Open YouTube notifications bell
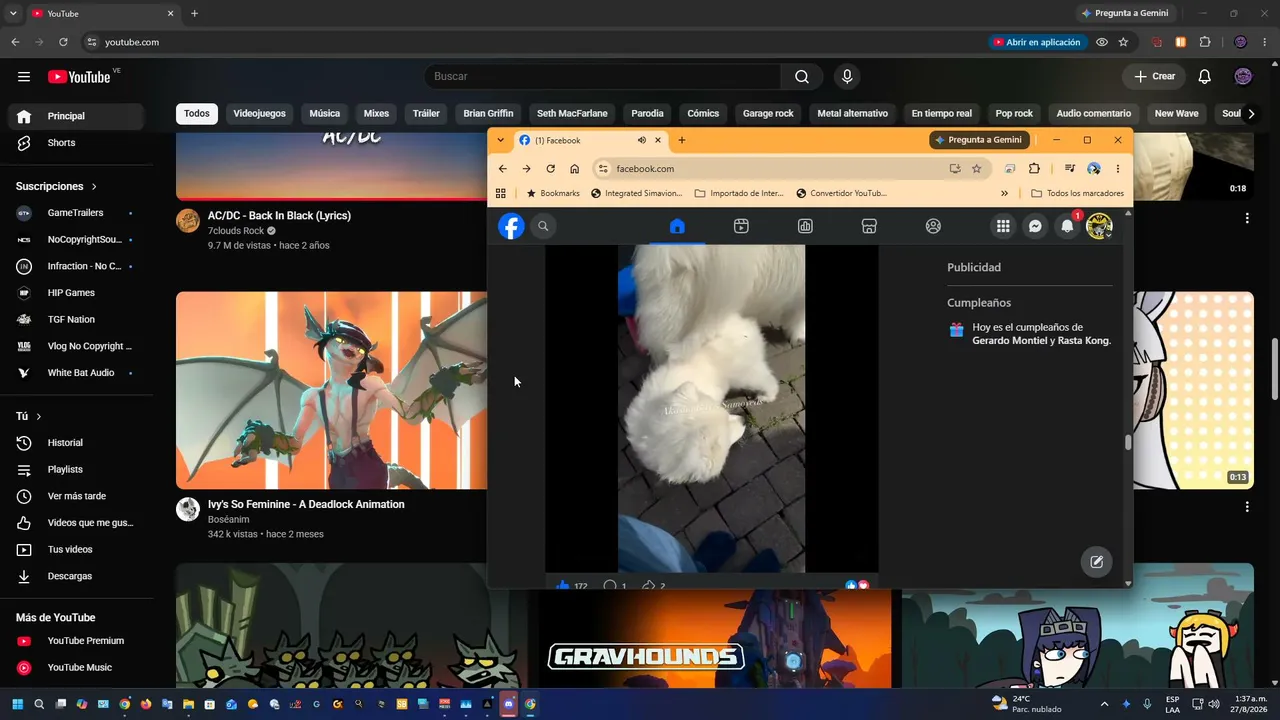Image resolution: width=1280 pixels, height=720 pixels. [x=1205, y=76]
